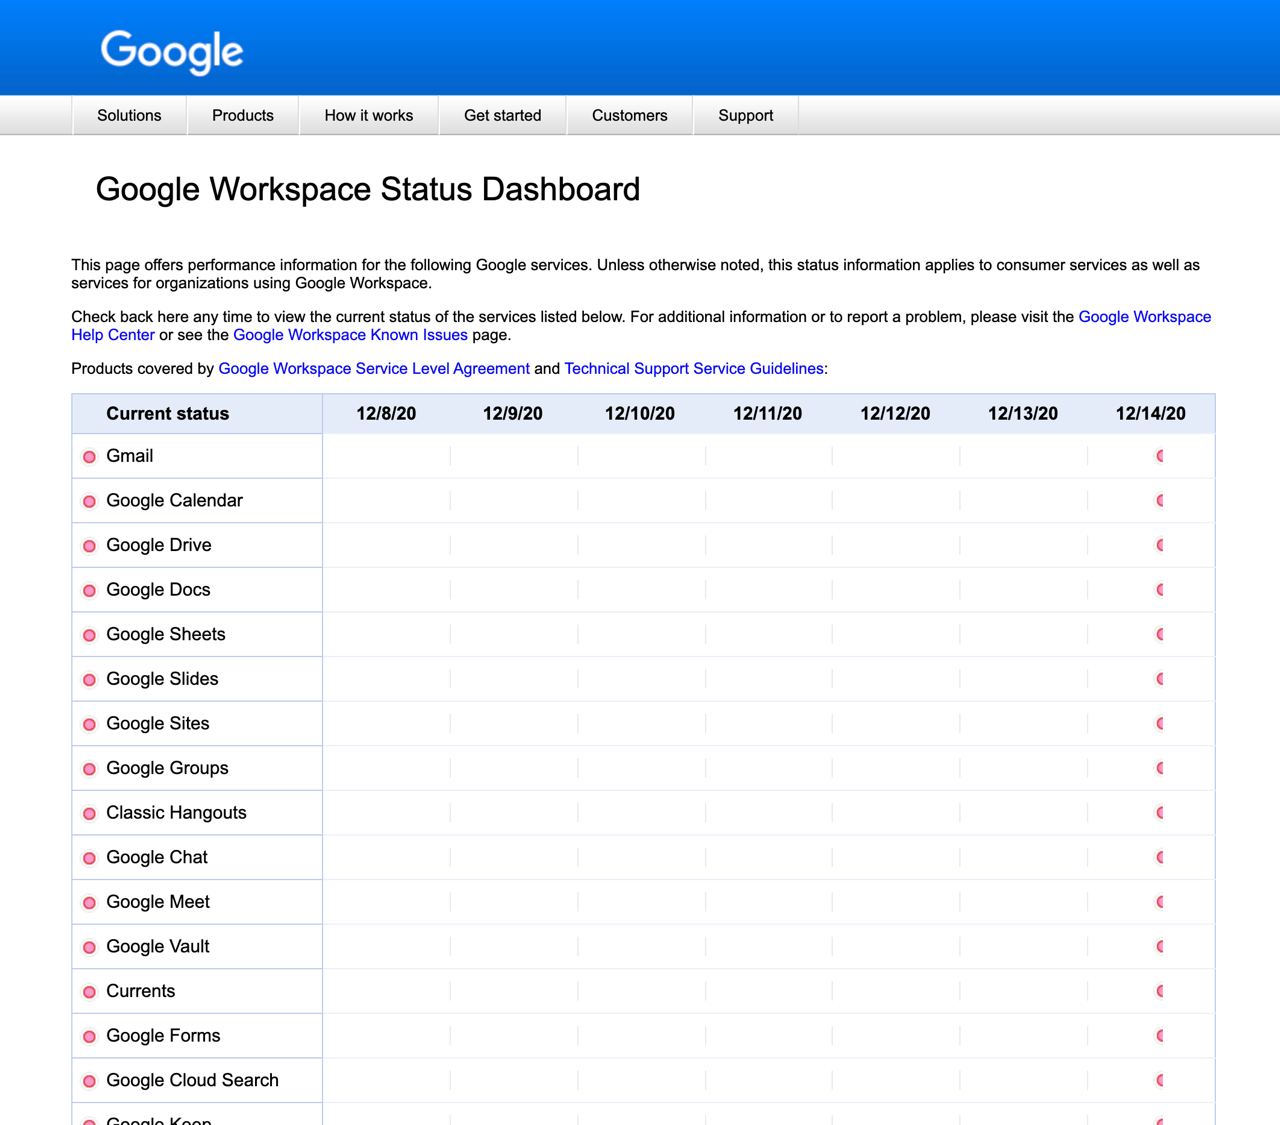Click the Classic Hangouts service name
Screen dimensions: 1280x1125
(x=176, y=812)
